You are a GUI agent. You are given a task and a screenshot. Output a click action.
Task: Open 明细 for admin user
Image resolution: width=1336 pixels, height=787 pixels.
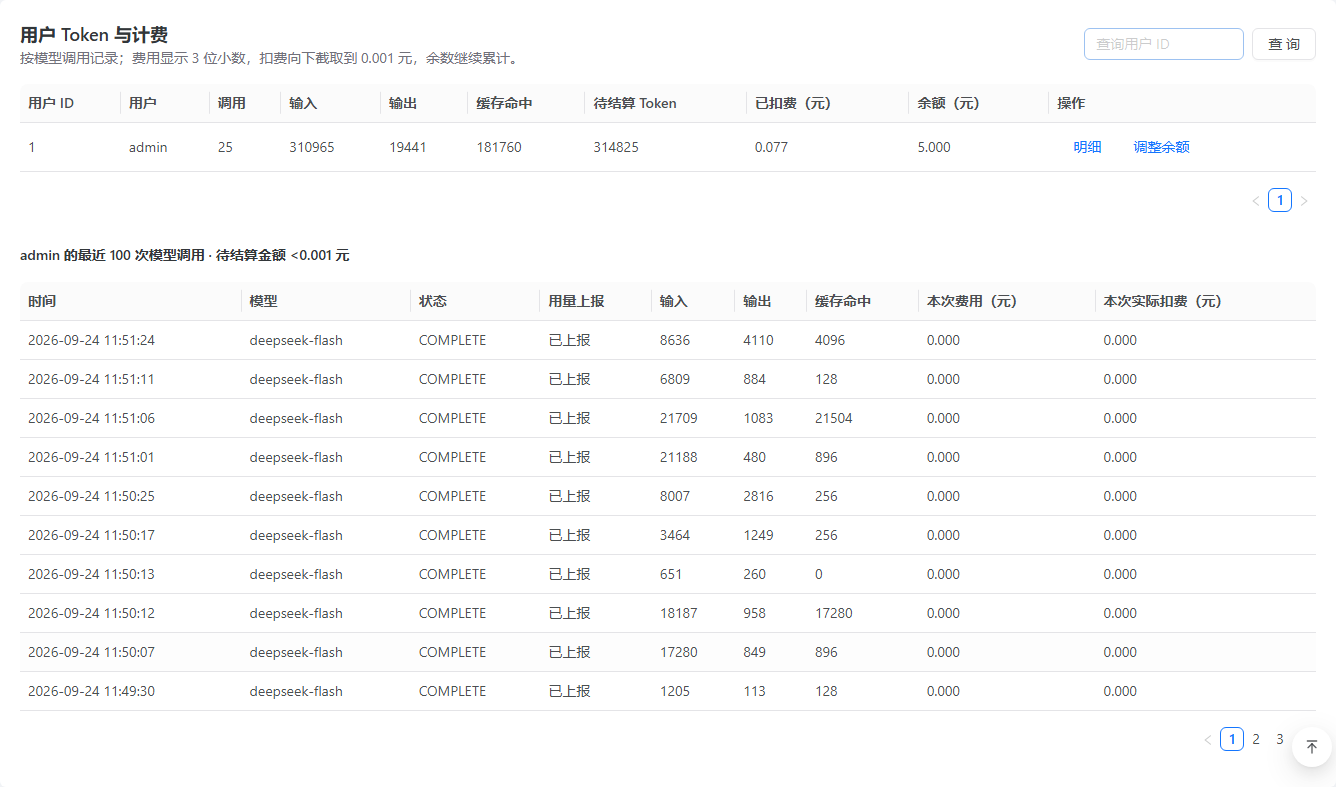pyautogui.click(x=1087, y=147)
